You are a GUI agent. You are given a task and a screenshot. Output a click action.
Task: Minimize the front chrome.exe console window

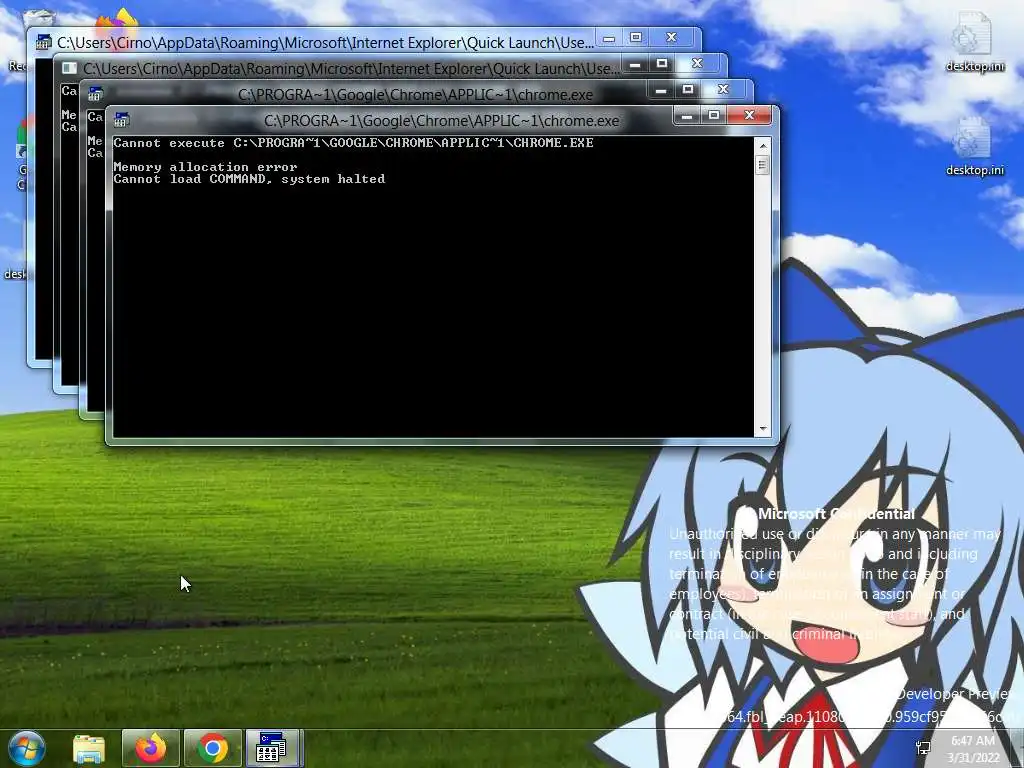click(x=686, y=116)
